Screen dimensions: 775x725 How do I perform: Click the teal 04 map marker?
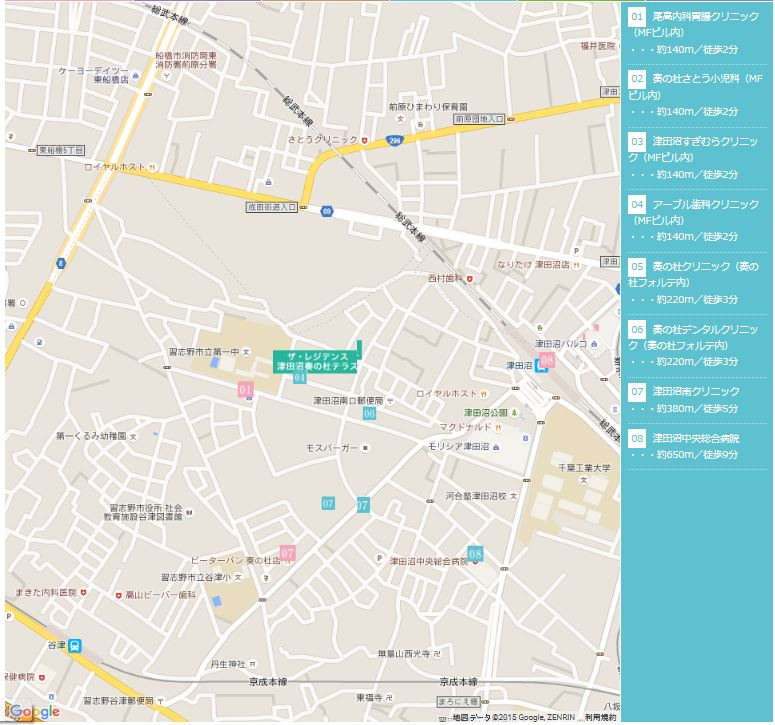point(299,377)
